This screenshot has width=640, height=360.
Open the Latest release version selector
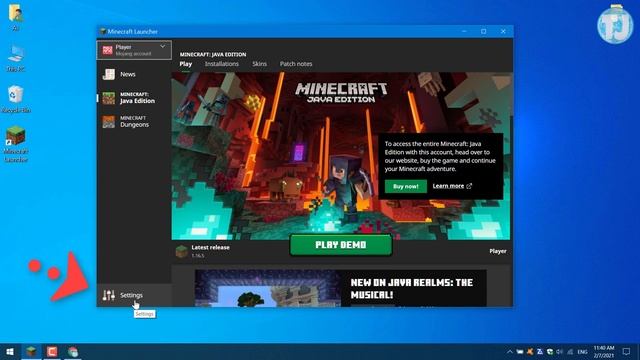[x=203, y=251]
